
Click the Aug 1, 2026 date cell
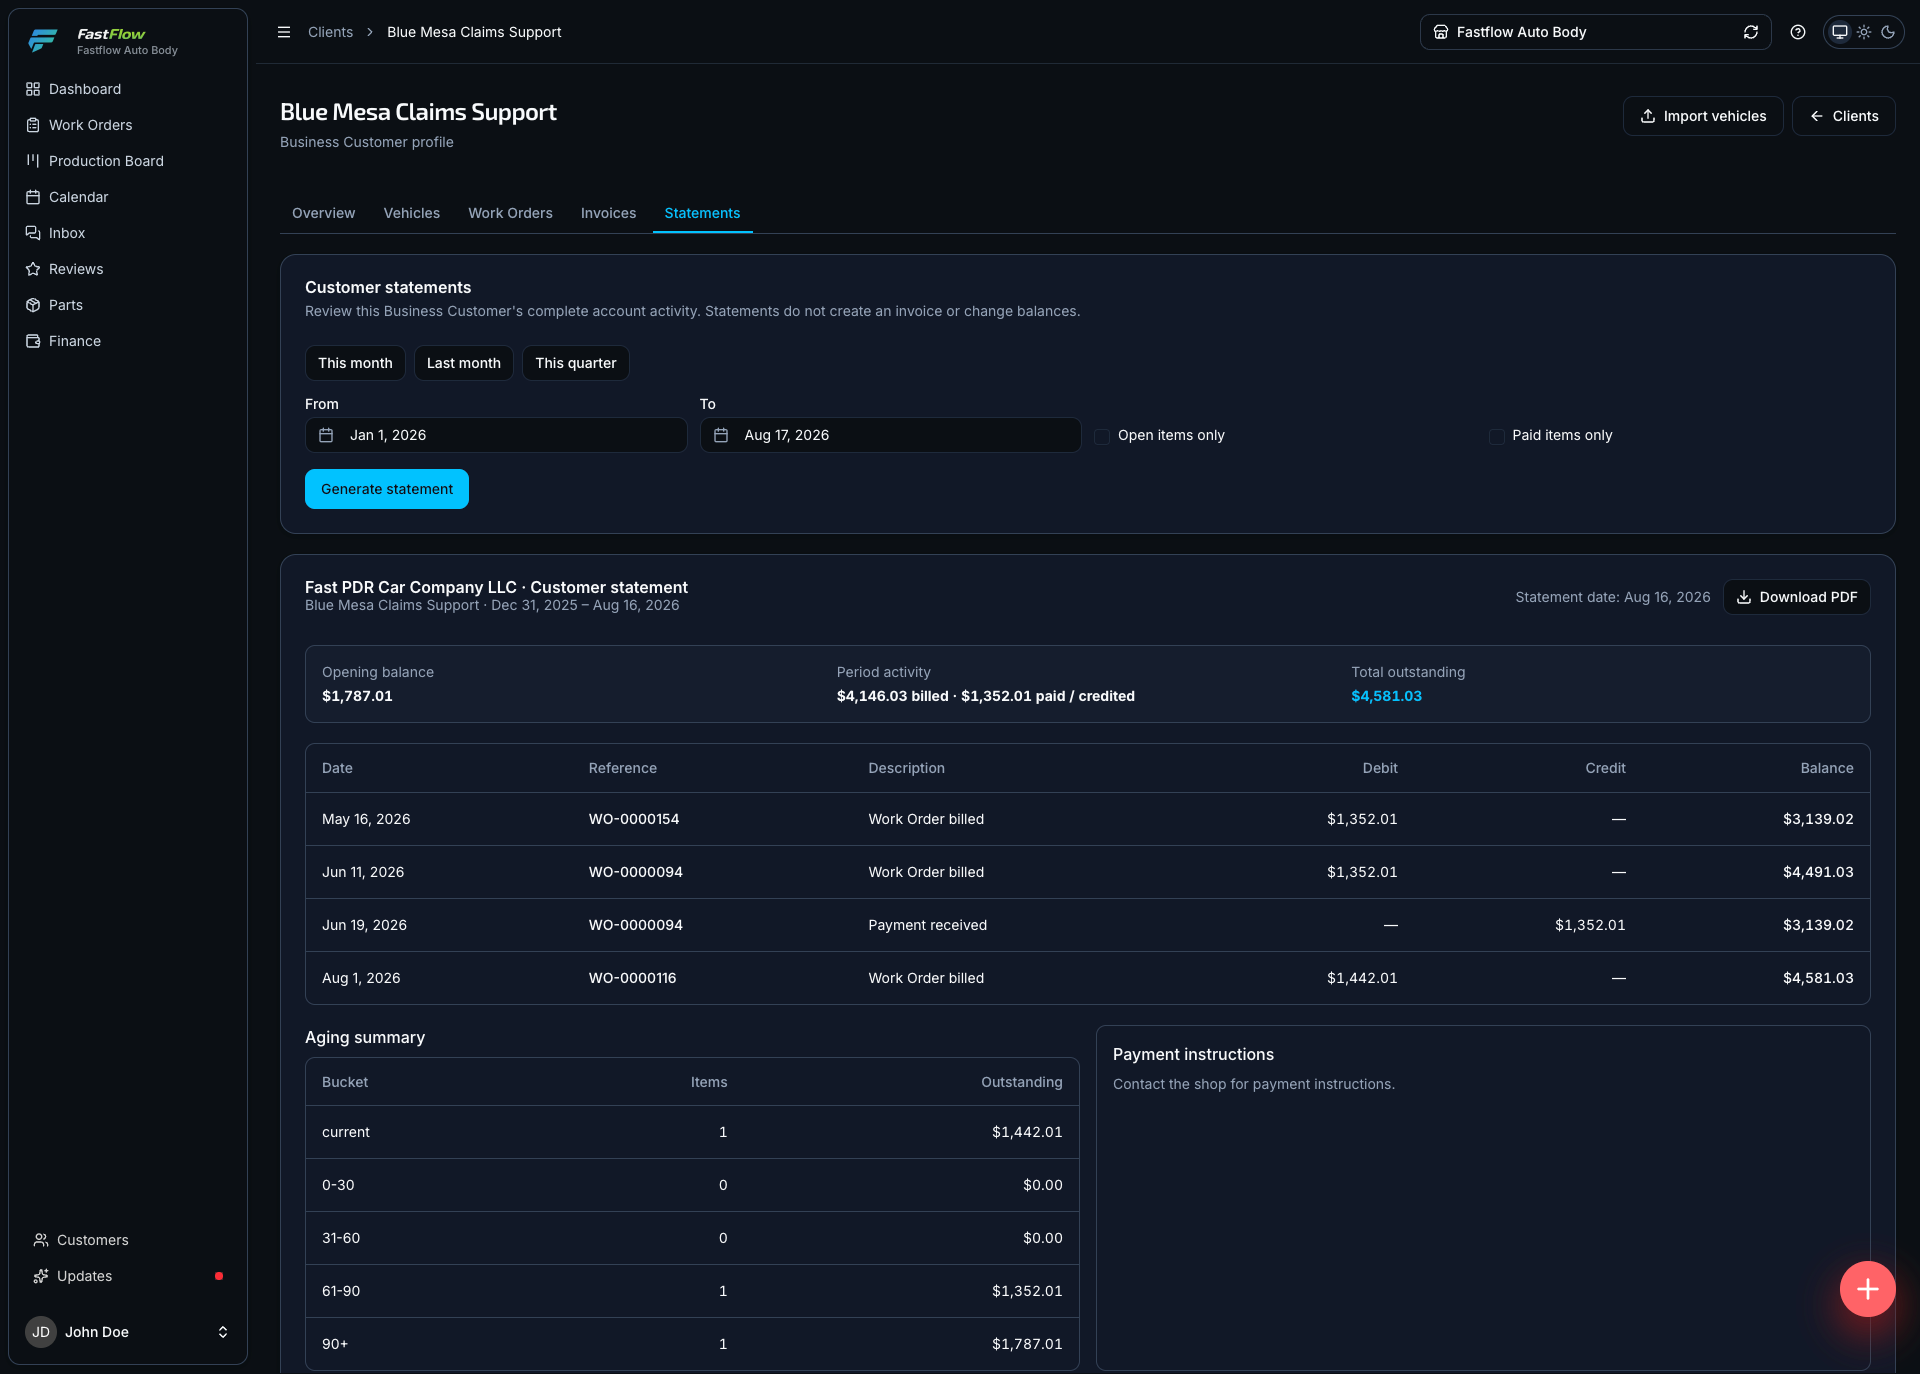361,978
